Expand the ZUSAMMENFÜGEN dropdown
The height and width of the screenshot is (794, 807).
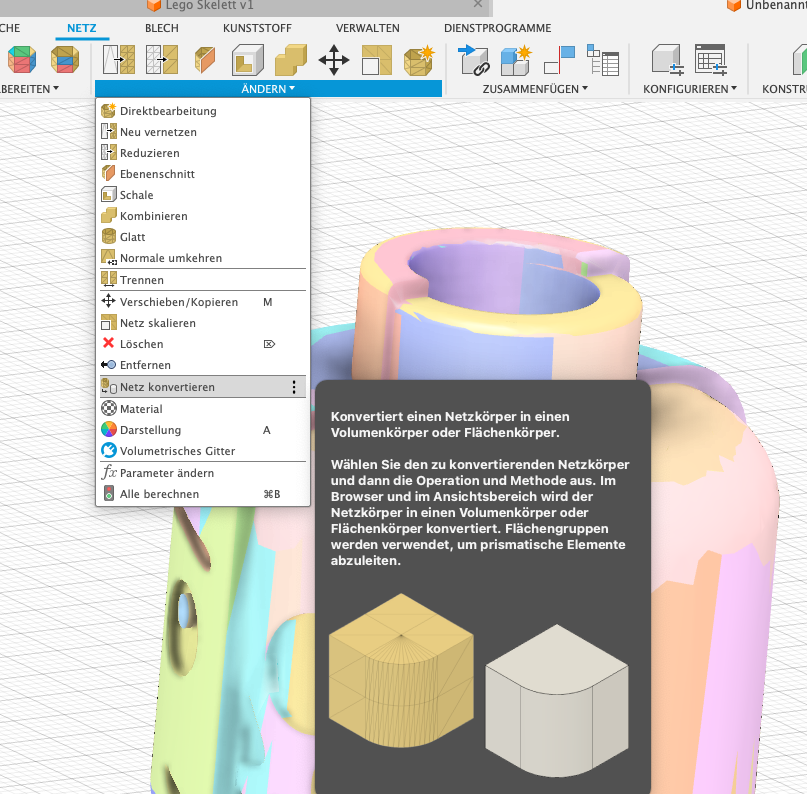click(x=534, y=89)
